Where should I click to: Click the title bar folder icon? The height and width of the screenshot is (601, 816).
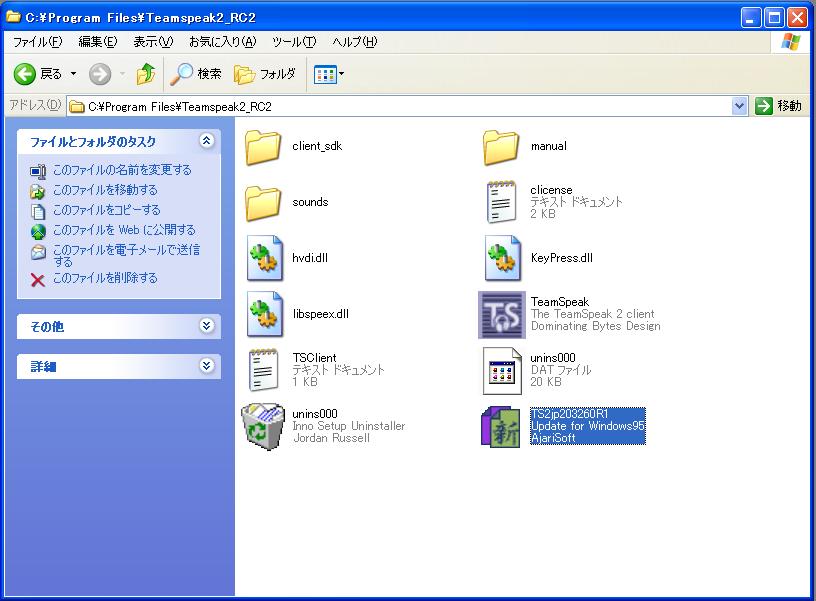pyautogui.click(x=13, y=17)
